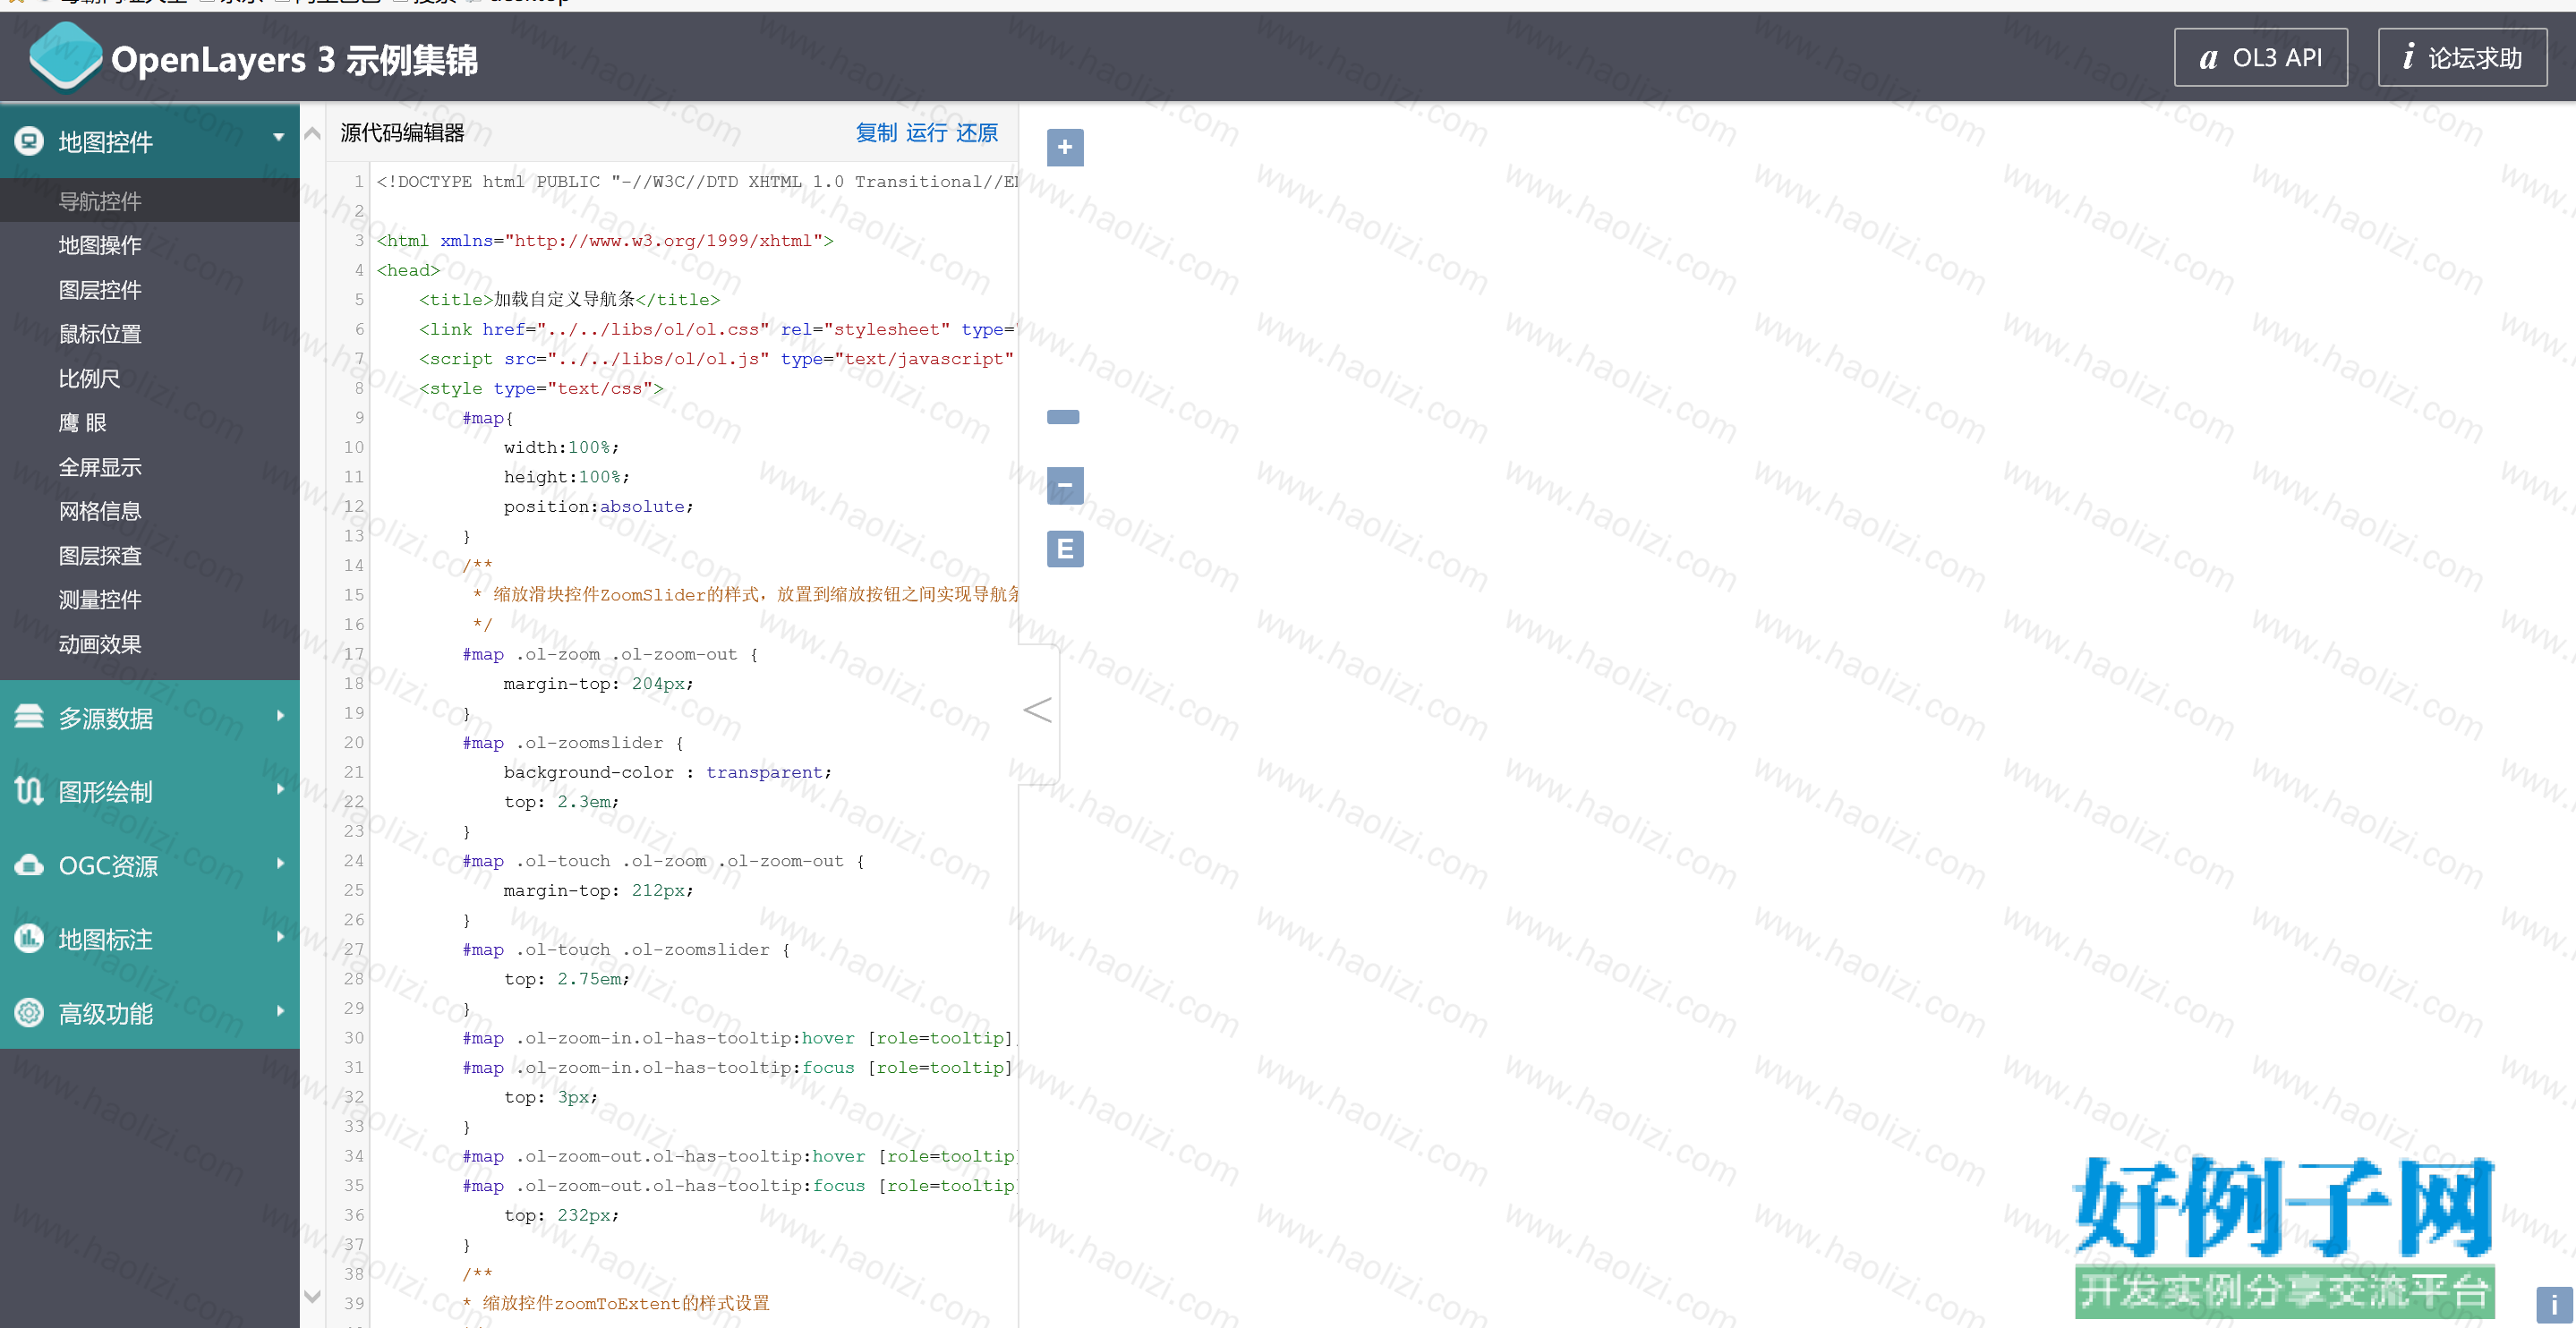The width and height of the screenshot is (2576, 1328).
Task: Click the 地图控件 section icon
Action: click(x=29, y=141)
